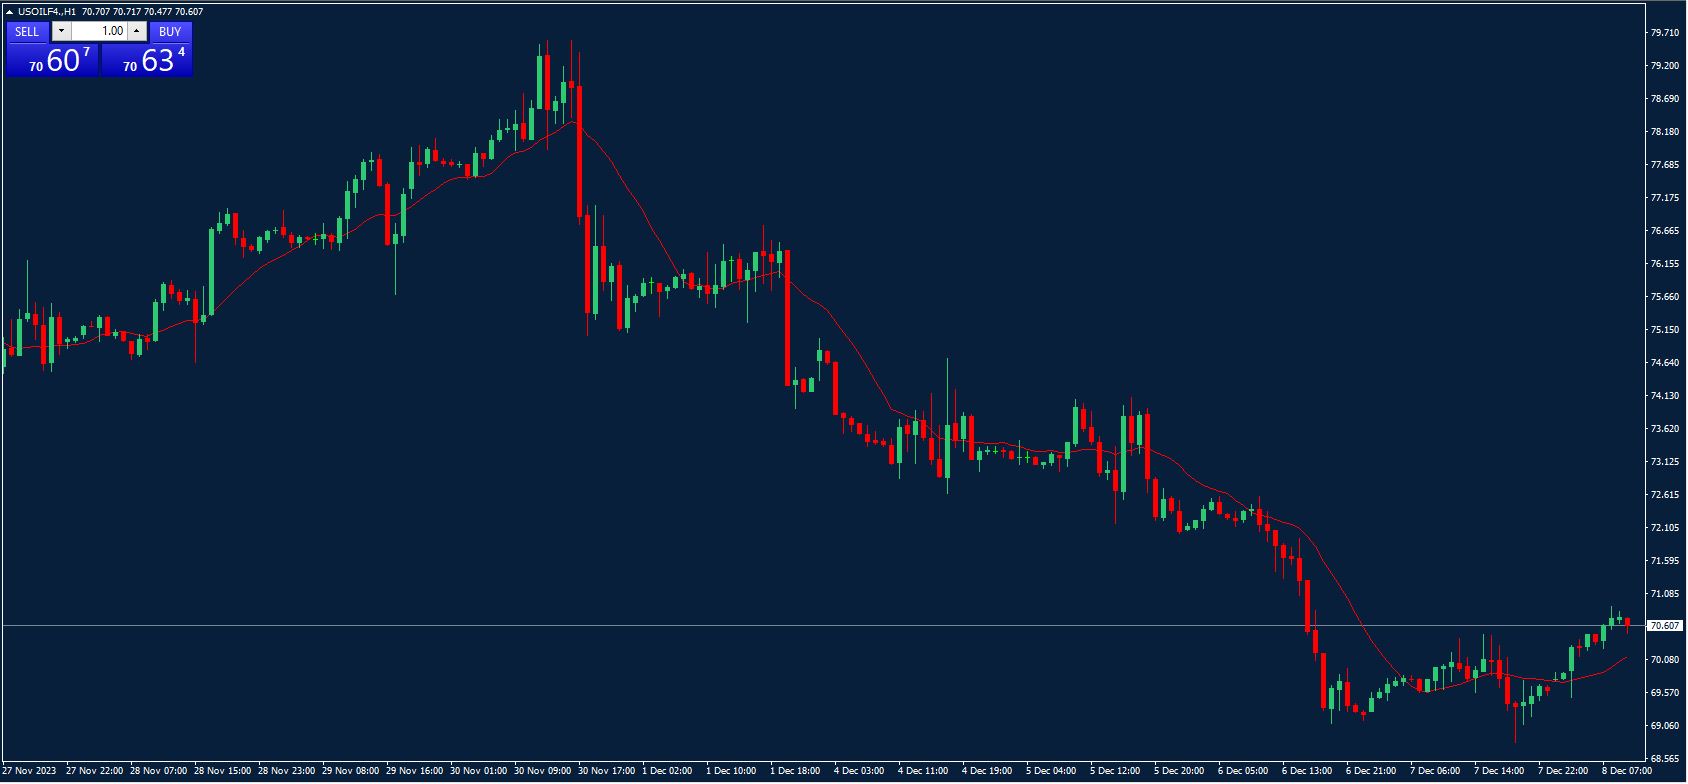Click the 4 Dec 03:00 time label
This screenshot has width=1688, height=784.
pyautogui.click(x=859, y=771)
